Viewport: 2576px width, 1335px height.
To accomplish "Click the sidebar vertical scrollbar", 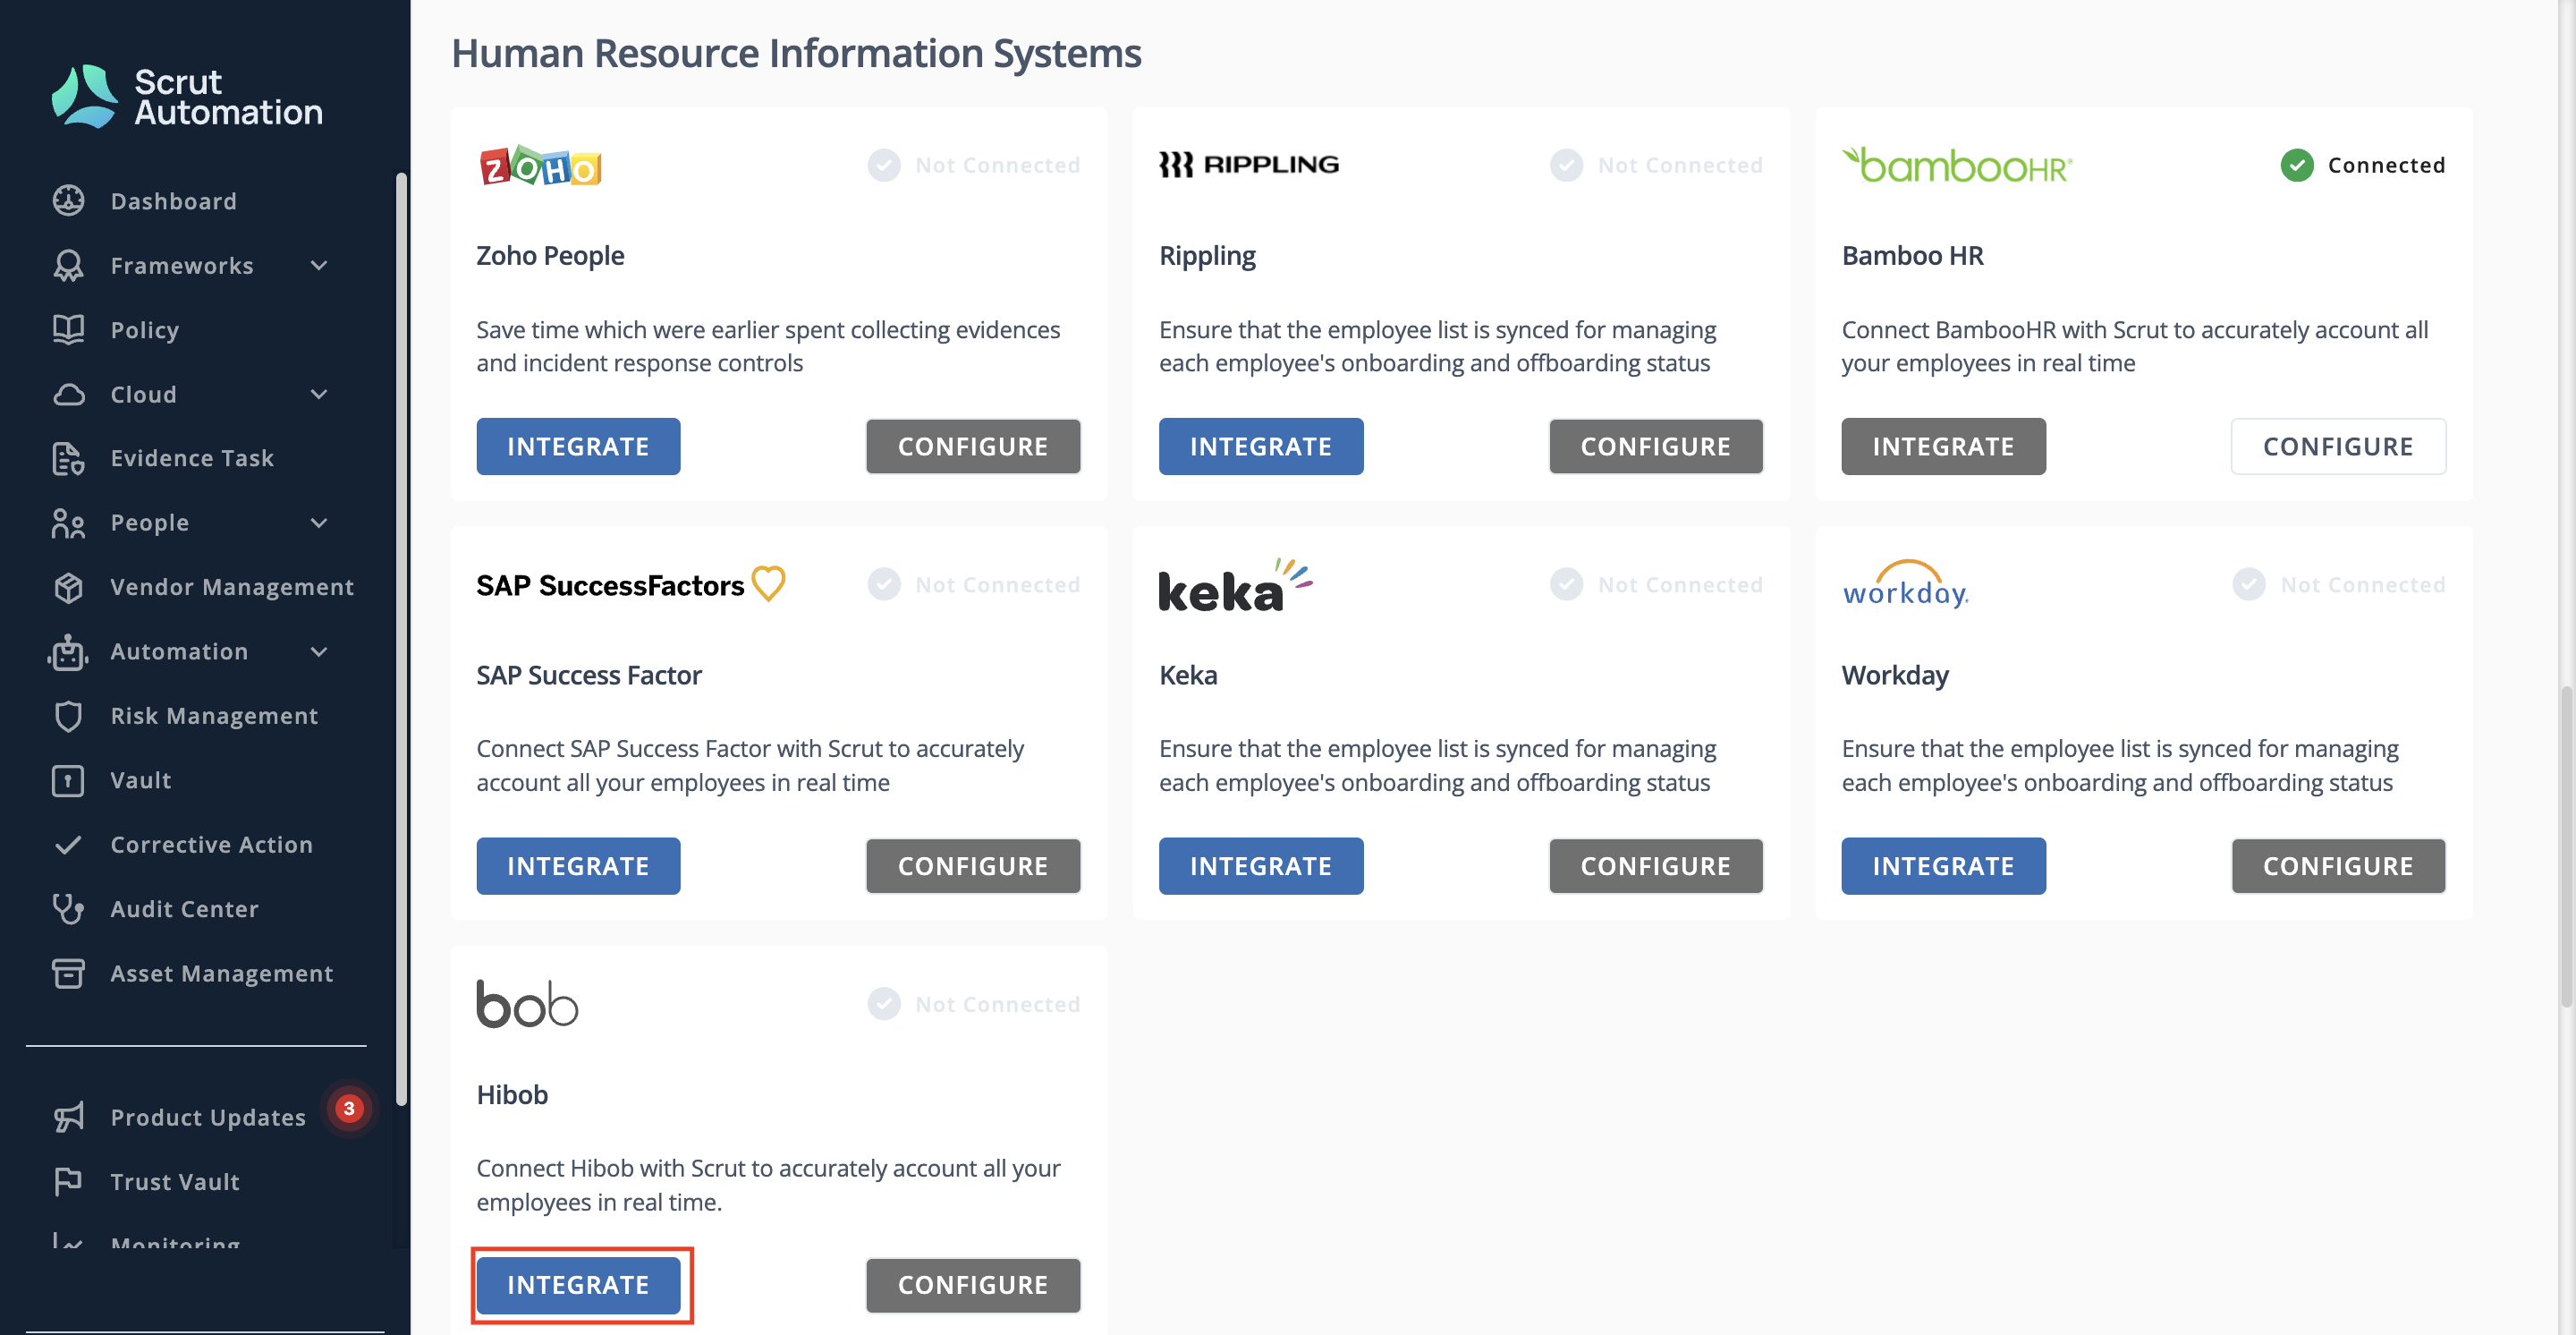I will (401, 640).
